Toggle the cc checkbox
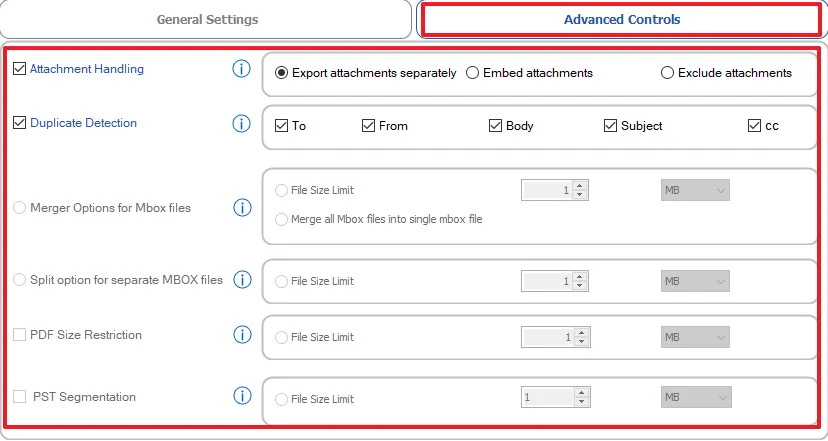The image size is (828, 441). [x=754, y=126]
